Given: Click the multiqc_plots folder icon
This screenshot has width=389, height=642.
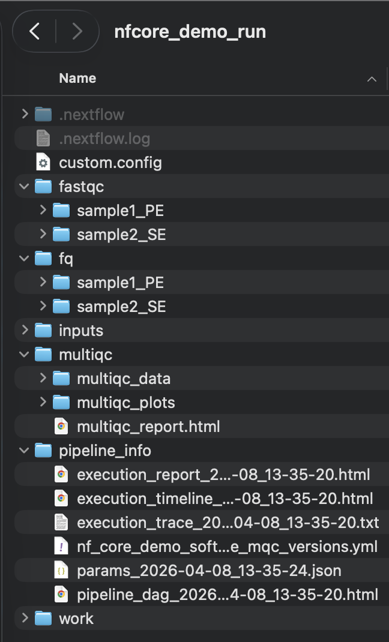Looking at the screenshot, I should click(x=61, y=402).
